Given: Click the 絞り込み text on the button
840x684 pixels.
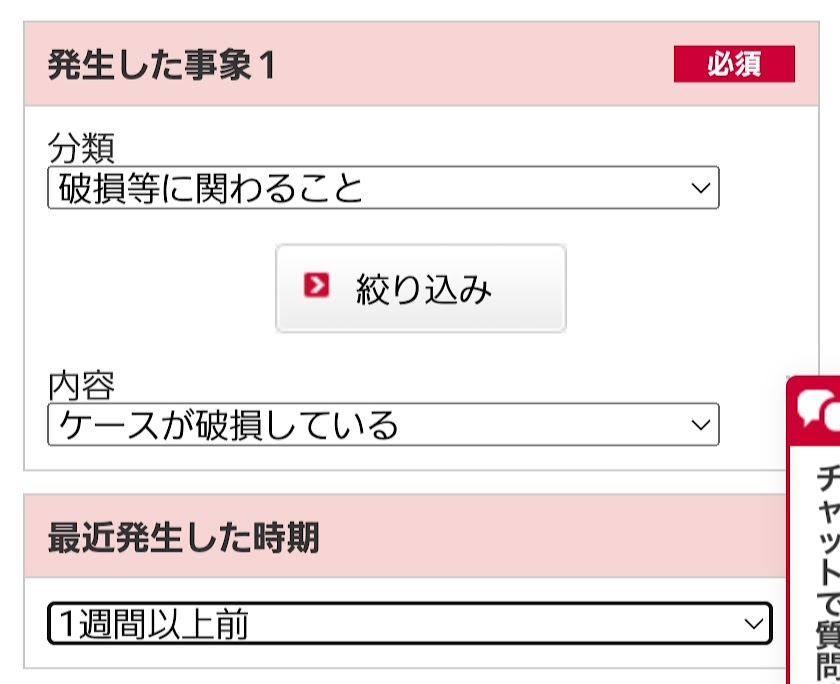Looking at the screenshot, I should coord(424,289).
